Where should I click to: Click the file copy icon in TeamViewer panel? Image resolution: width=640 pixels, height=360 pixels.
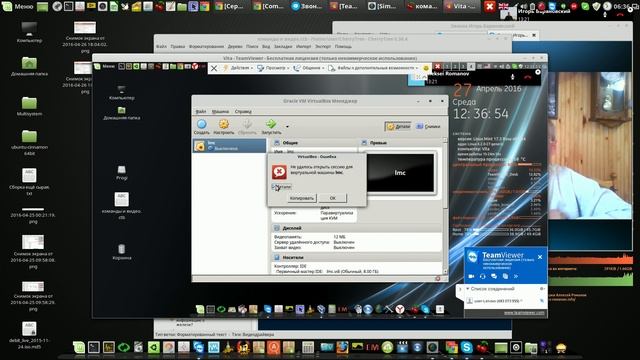point(505,276)
